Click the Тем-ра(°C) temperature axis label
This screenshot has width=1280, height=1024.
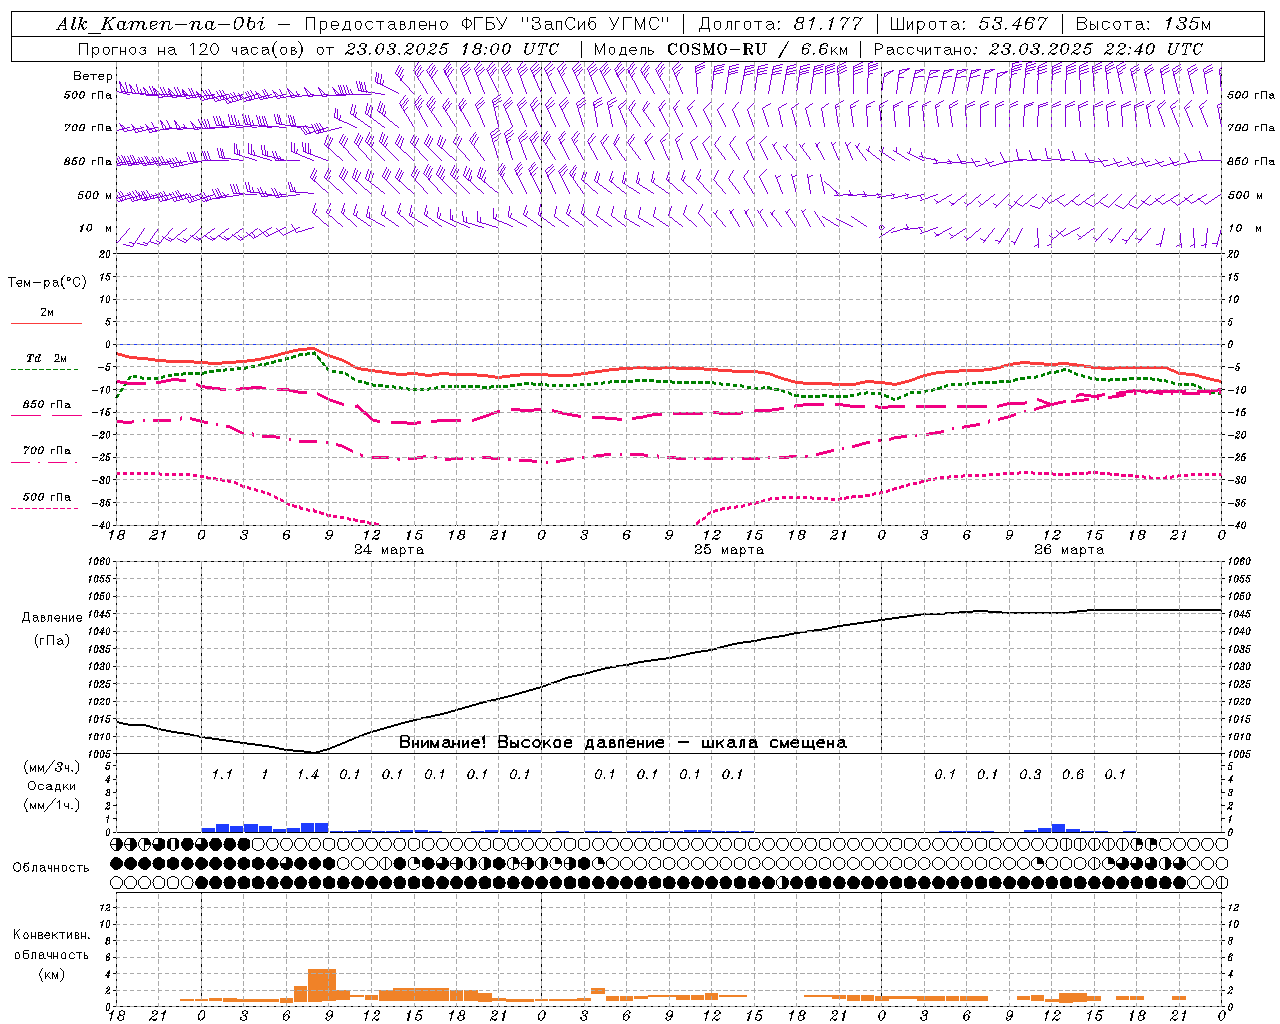(x=47, y=283)
